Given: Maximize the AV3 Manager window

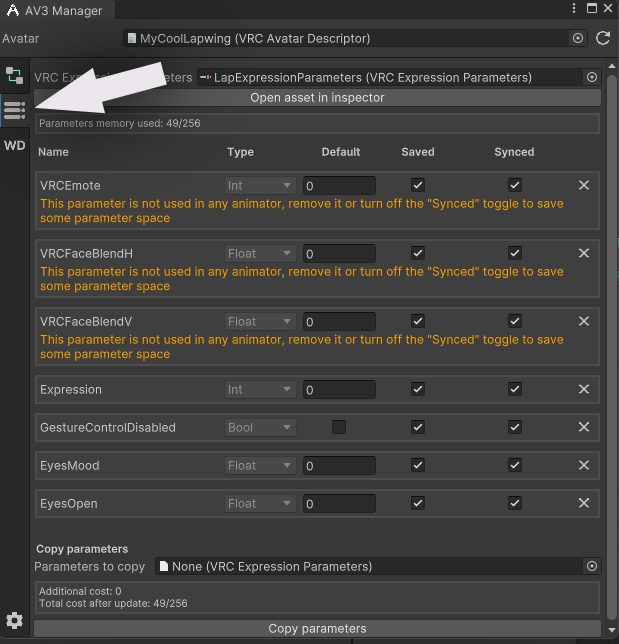Looking at the screenshot, I should pyautogui.click(x=592, y=8).
